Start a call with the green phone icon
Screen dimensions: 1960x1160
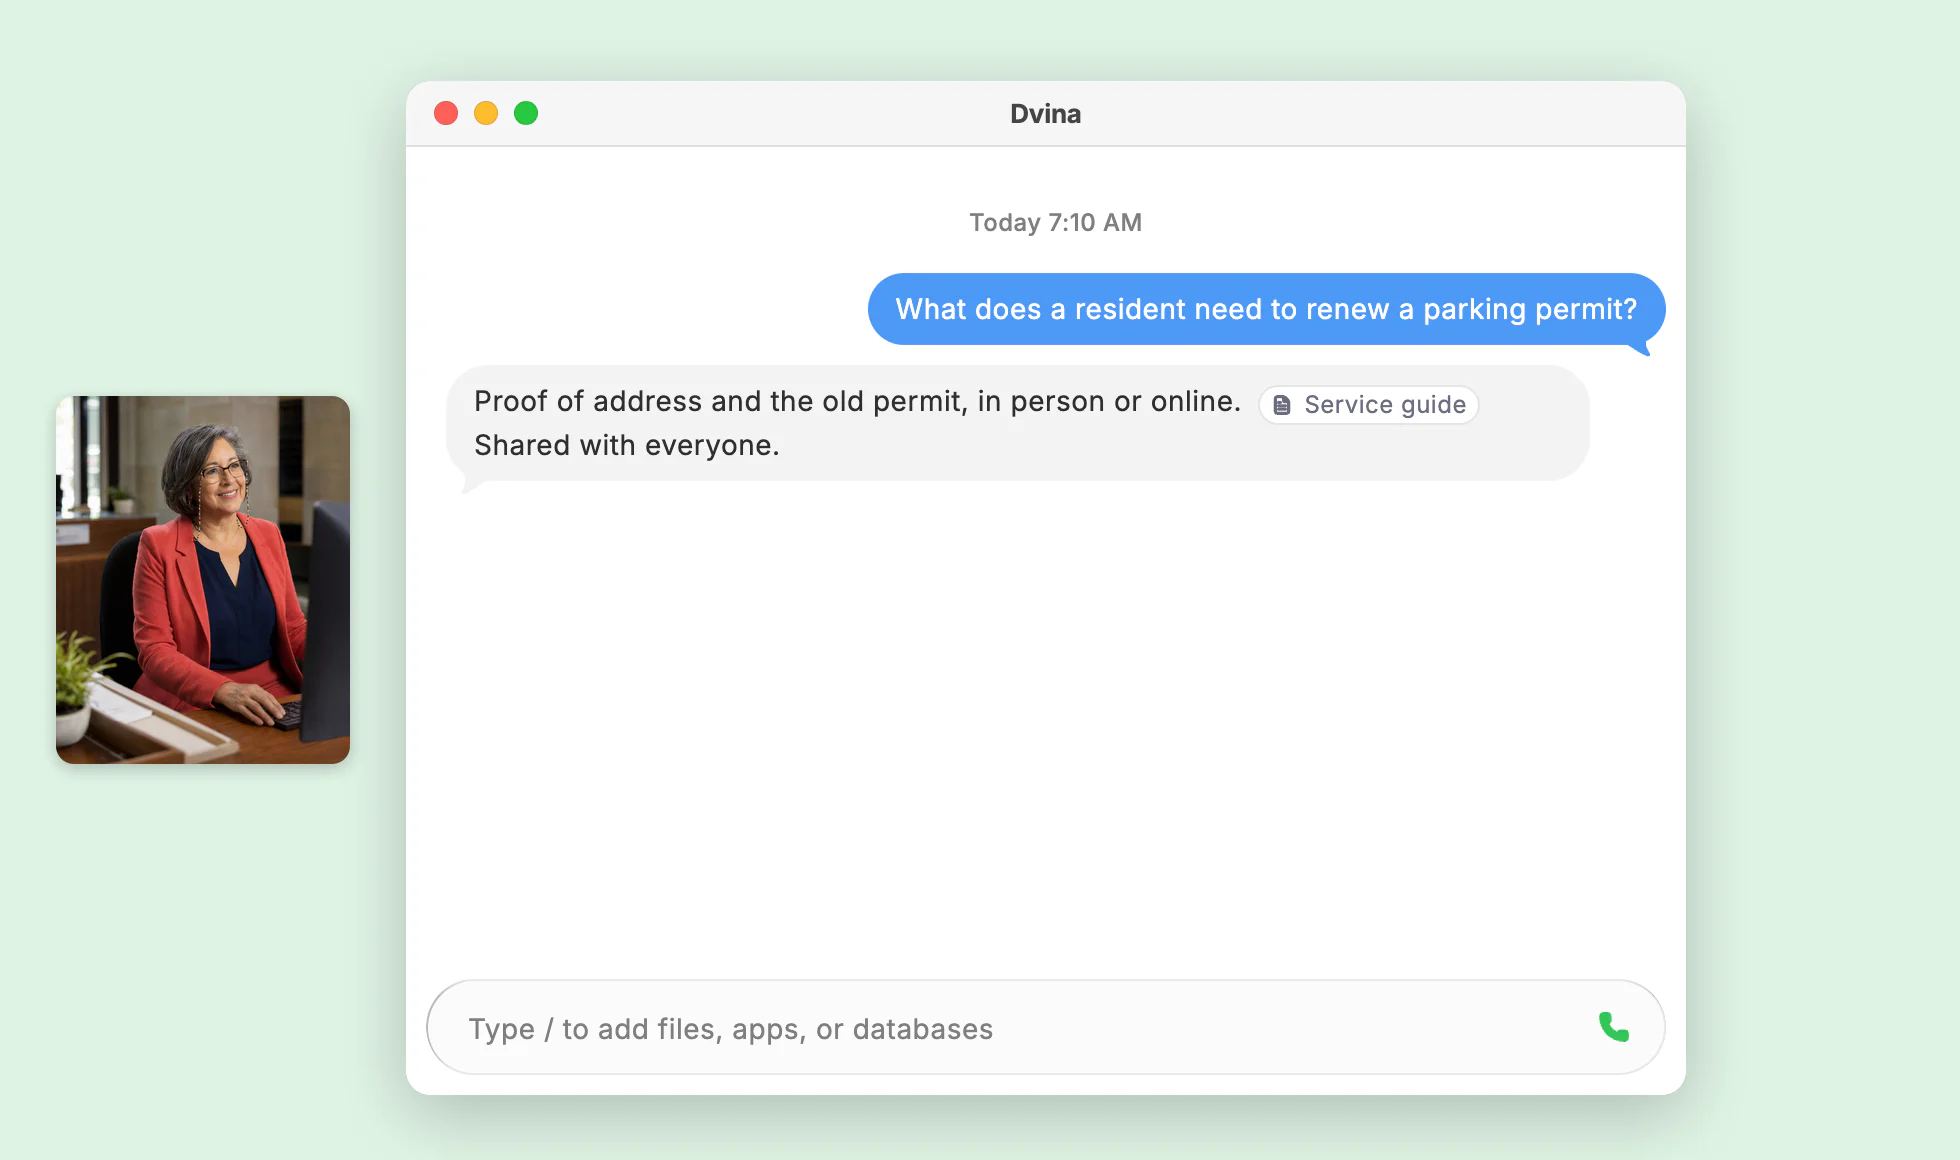click(1613, 1027)
